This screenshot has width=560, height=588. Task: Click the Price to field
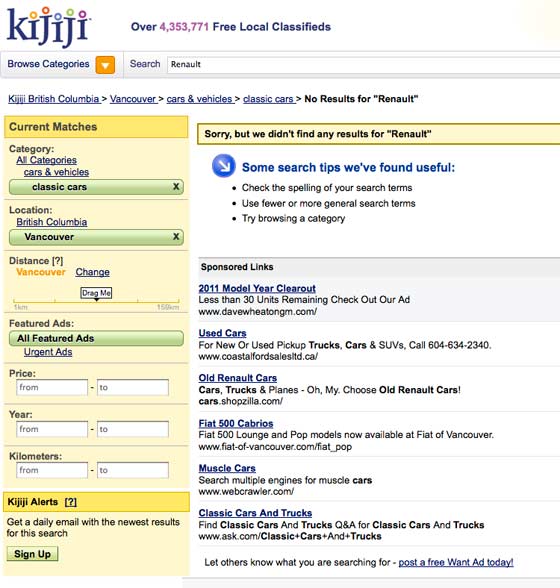pyautogui.click(x=133, y=387)
